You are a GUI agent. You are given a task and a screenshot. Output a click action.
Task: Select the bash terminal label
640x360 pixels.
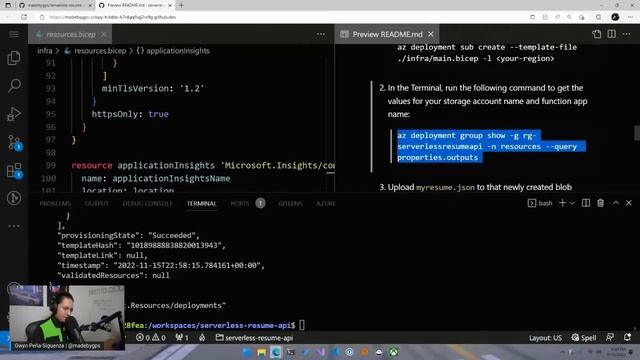pos(540,203)
